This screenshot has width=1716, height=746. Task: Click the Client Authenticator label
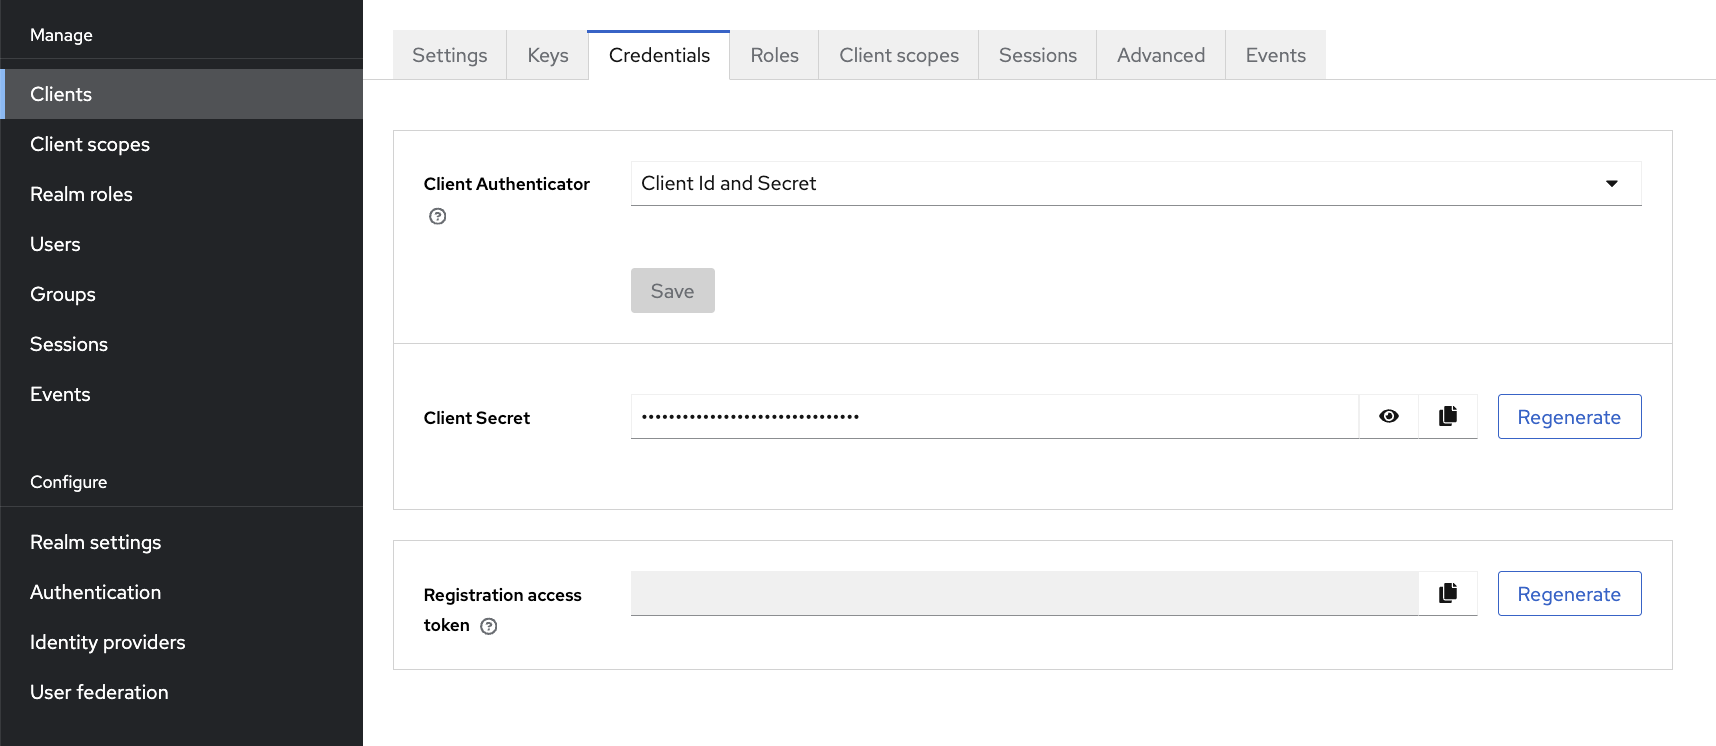click(506, 184)
